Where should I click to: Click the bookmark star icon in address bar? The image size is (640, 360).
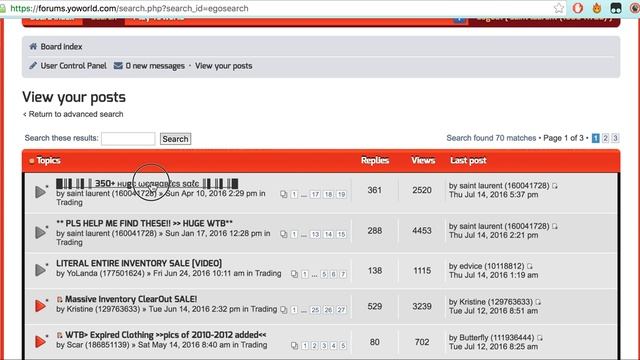tap(559, 8)
